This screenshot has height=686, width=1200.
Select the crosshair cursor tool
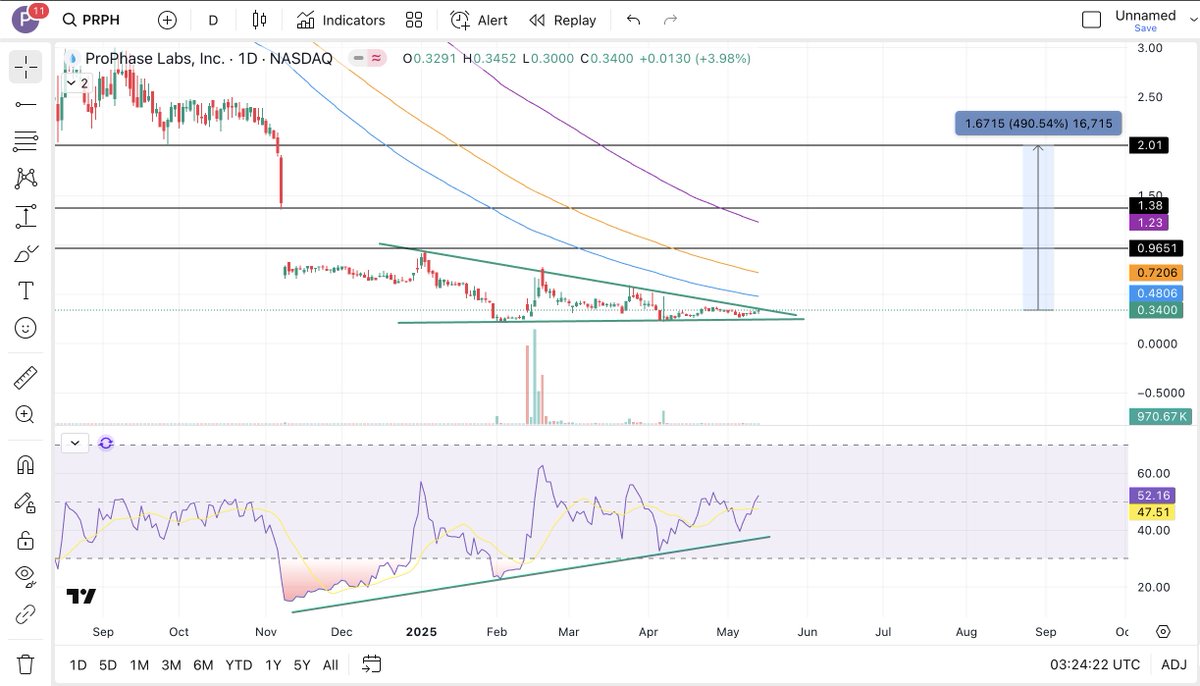26,67
